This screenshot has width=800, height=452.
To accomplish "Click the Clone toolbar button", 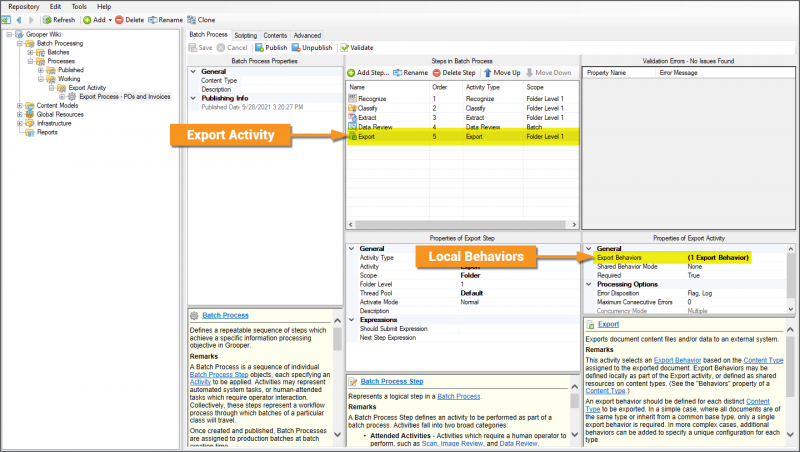I will click(x=201, y=20).
